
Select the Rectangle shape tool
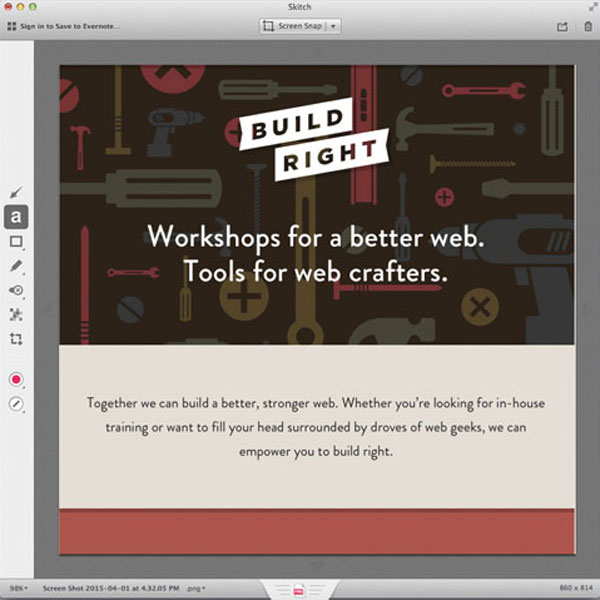(16, 241)
